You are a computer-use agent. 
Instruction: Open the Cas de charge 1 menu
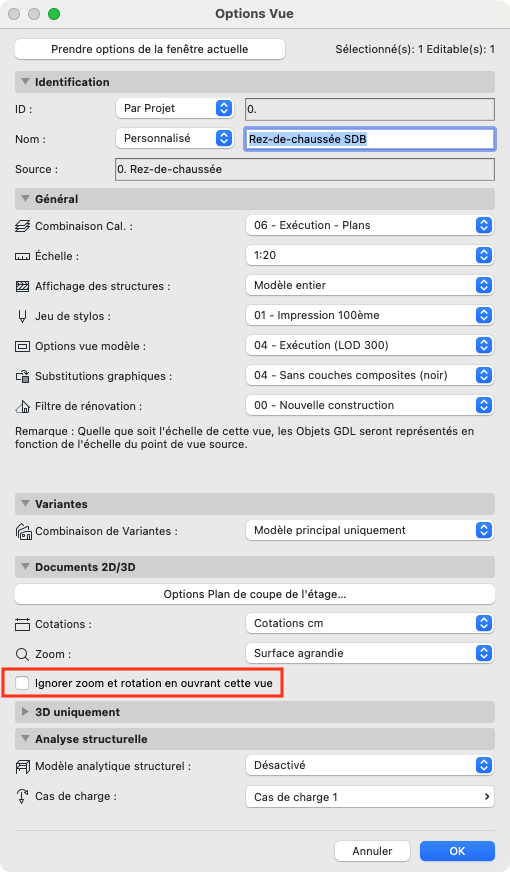pyautogui.click(x=370, y=797)
